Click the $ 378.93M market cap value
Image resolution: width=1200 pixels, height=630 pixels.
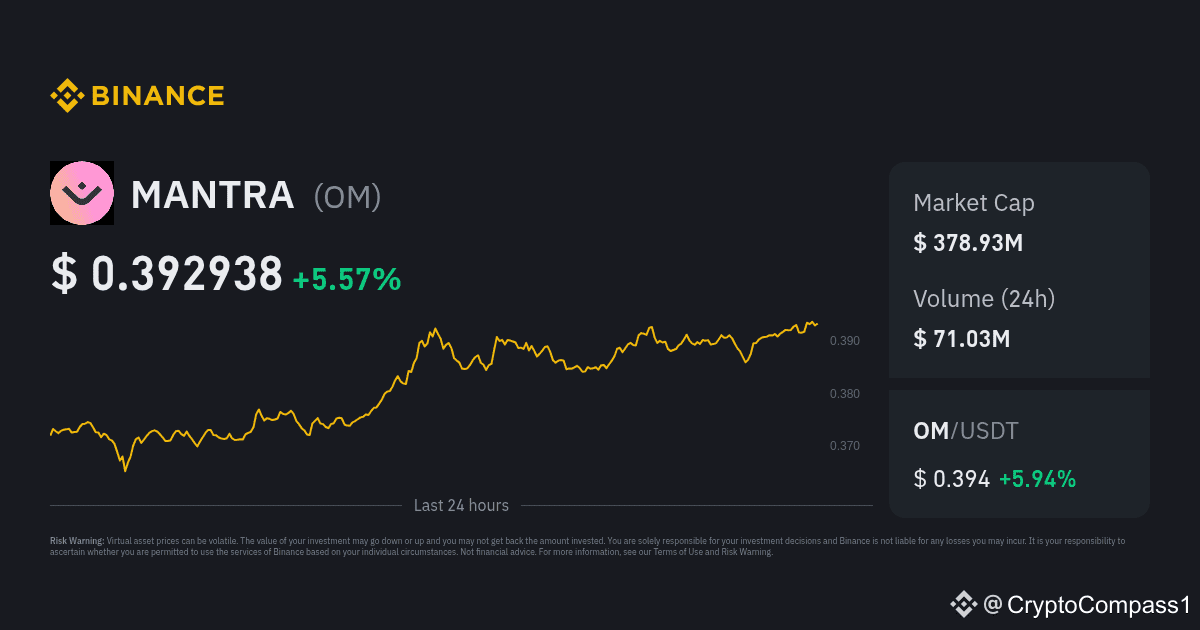968,243
